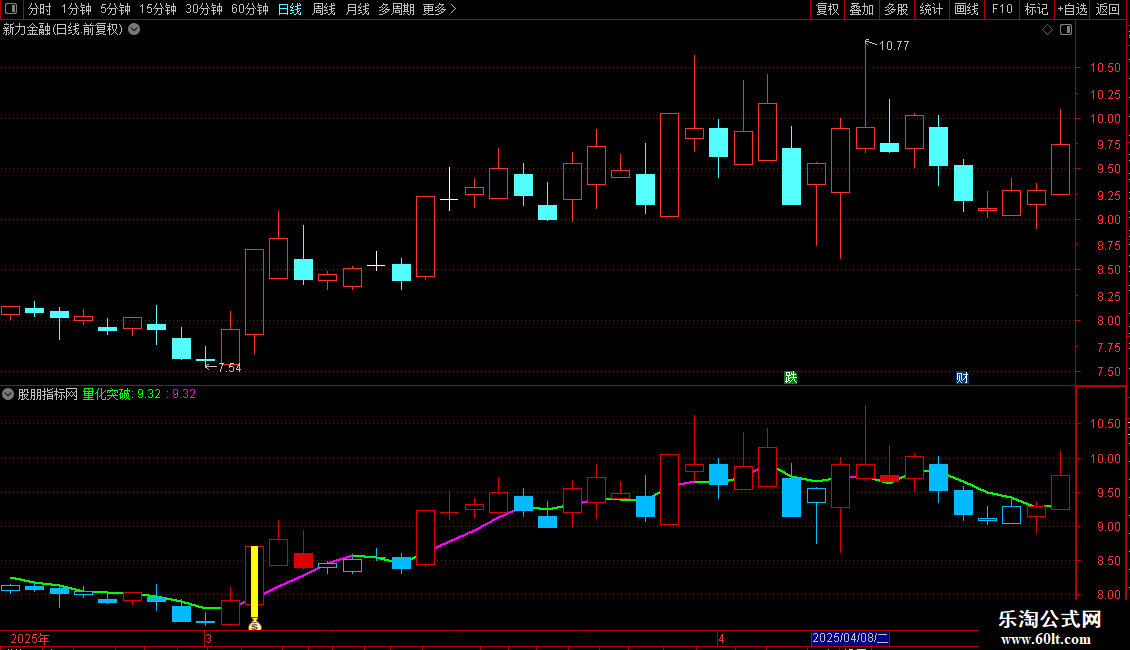Select the 60分钟 period tab
Viewport: 1130px width, 650px height.
pos(250,9)
